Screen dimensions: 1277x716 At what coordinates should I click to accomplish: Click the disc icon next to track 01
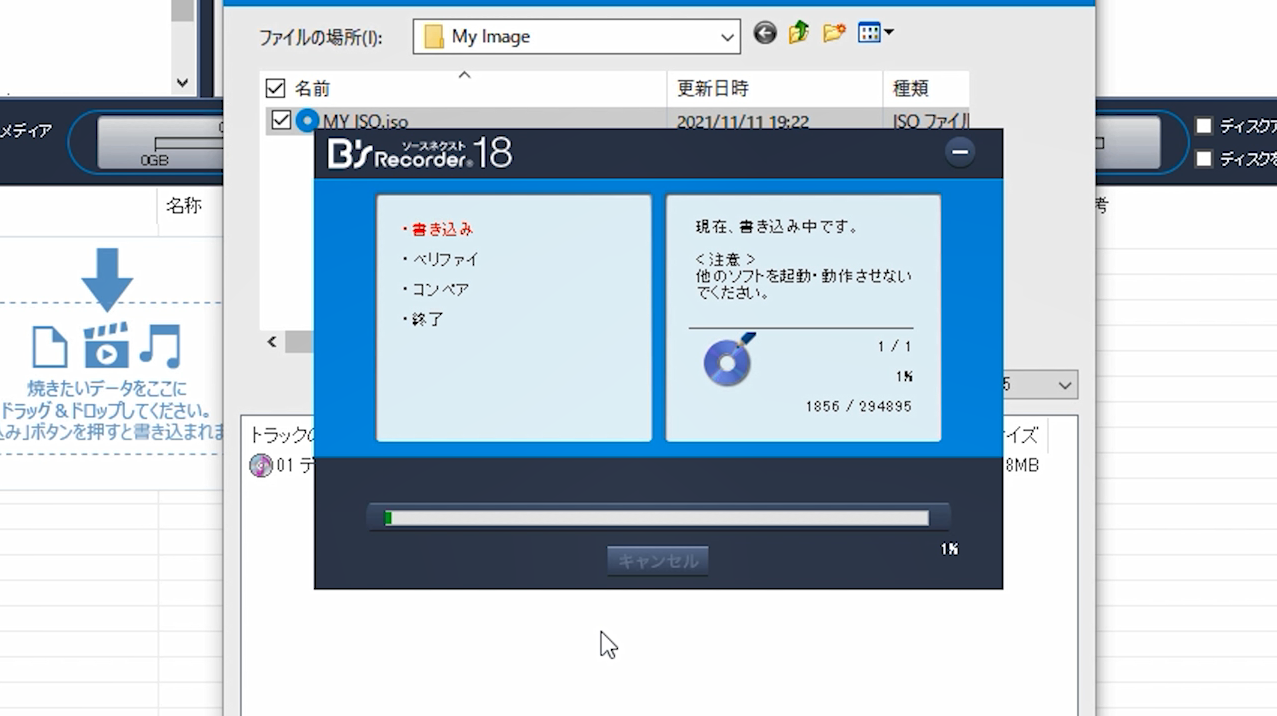(x=260, y=466)
